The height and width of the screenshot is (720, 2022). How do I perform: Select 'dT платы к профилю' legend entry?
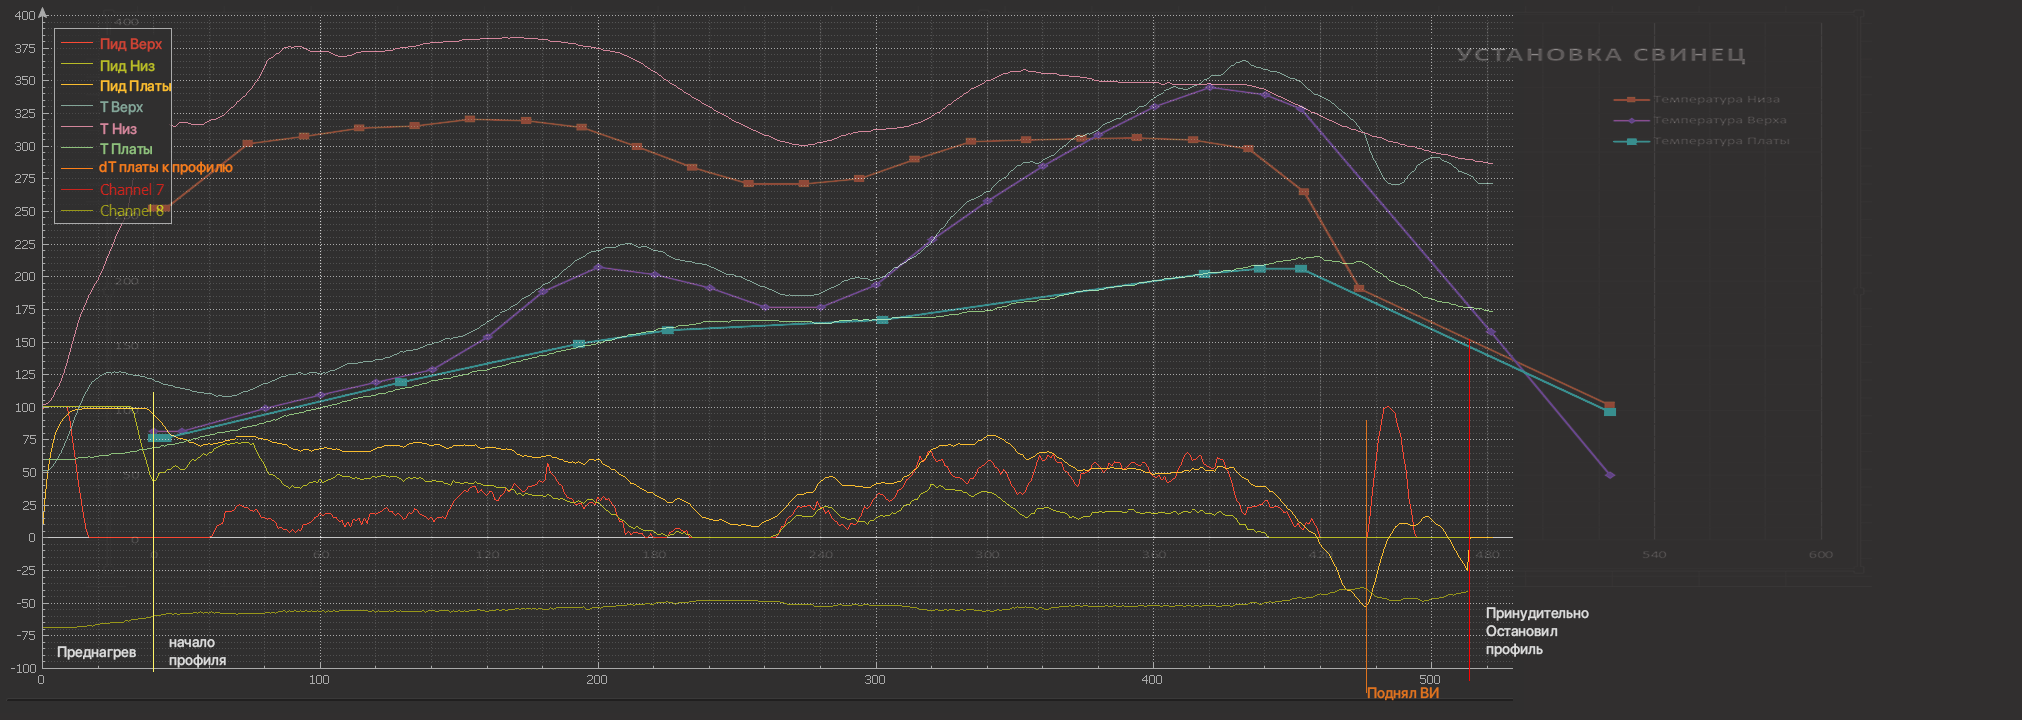[x=146, y=168]
